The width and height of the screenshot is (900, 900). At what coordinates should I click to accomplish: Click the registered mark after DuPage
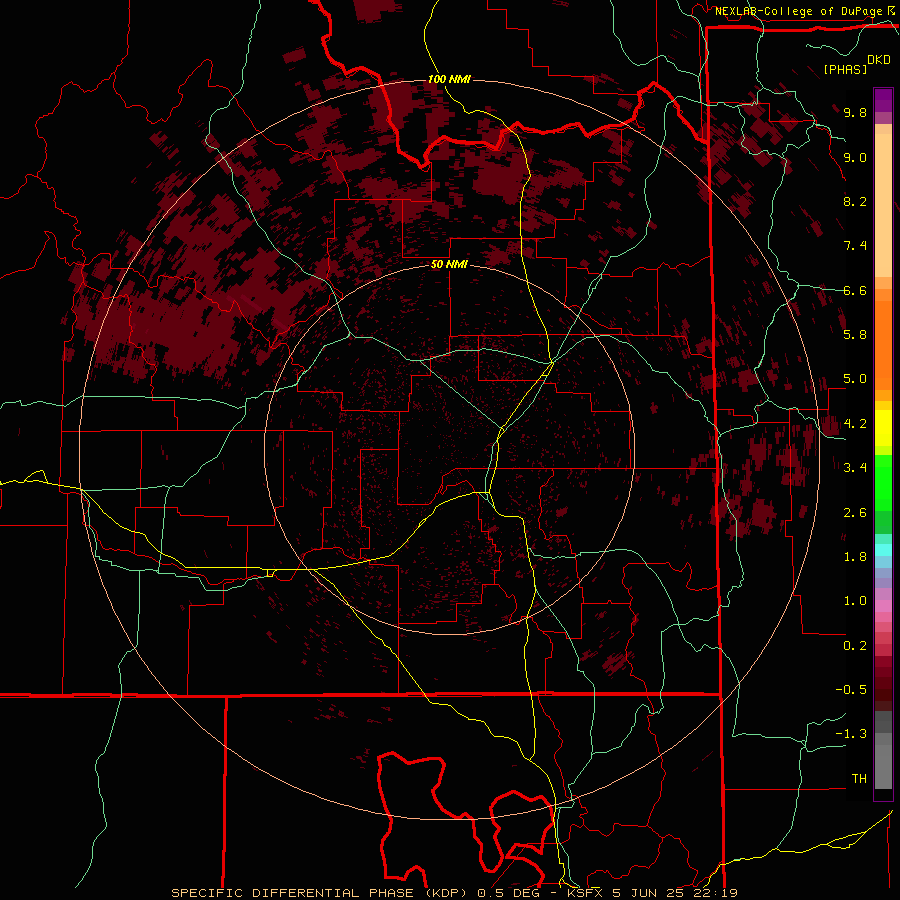pos(890,10)
